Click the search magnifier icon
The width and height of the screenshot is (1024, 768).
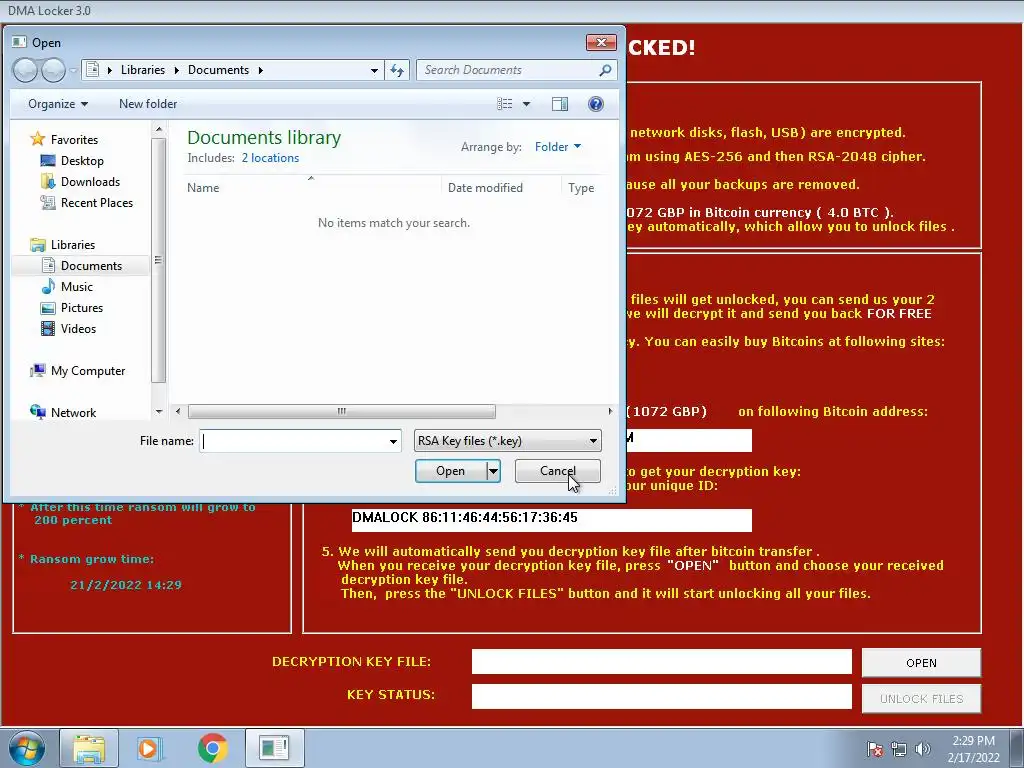coord(605,70)
